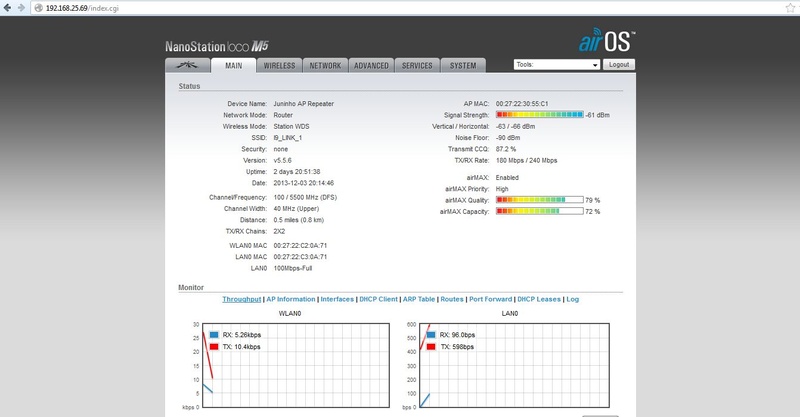
Task: Open the Ubiquiti logo tab
Action: [187, 65]
